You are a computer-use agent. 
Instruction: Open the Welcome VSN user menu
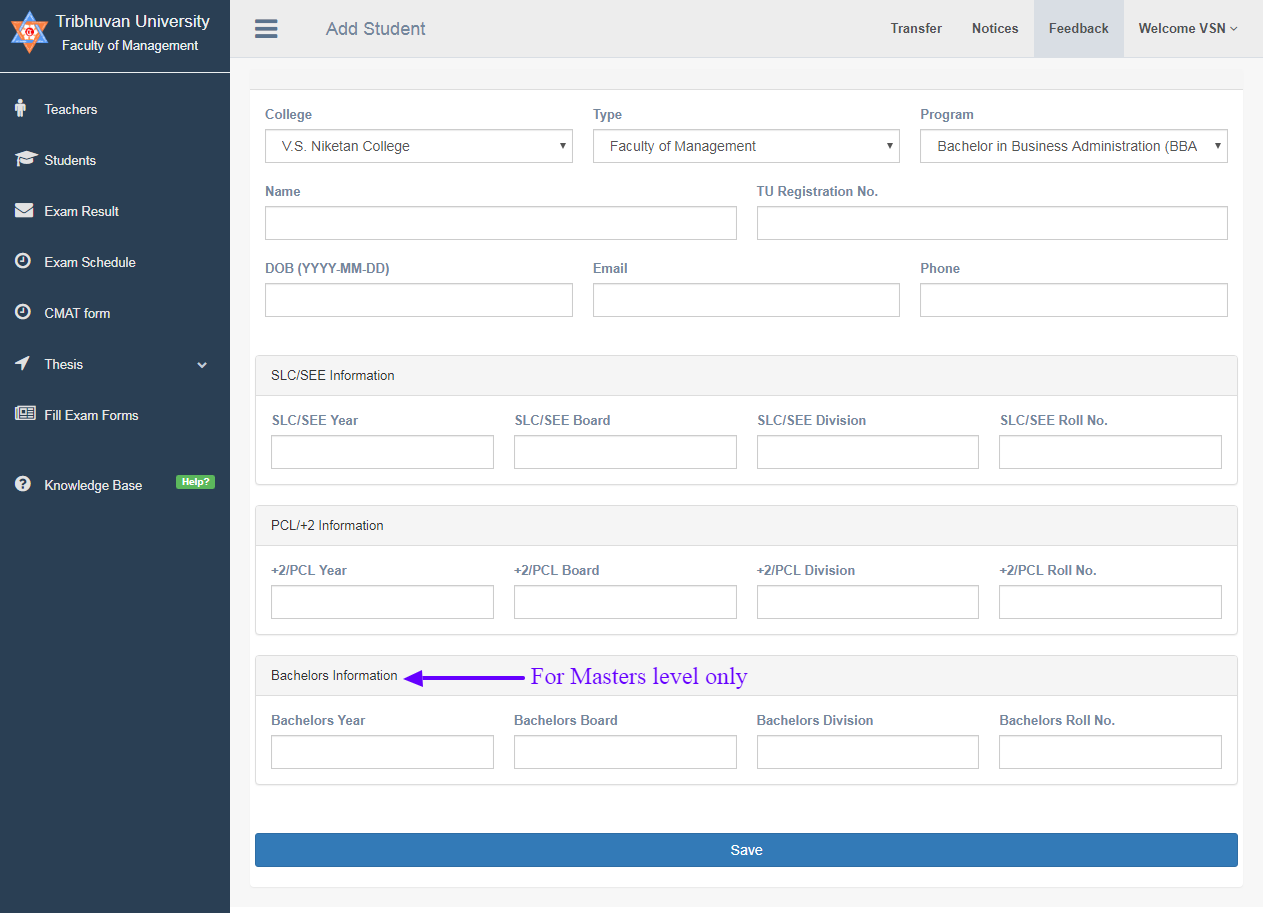pos(1187,29)
